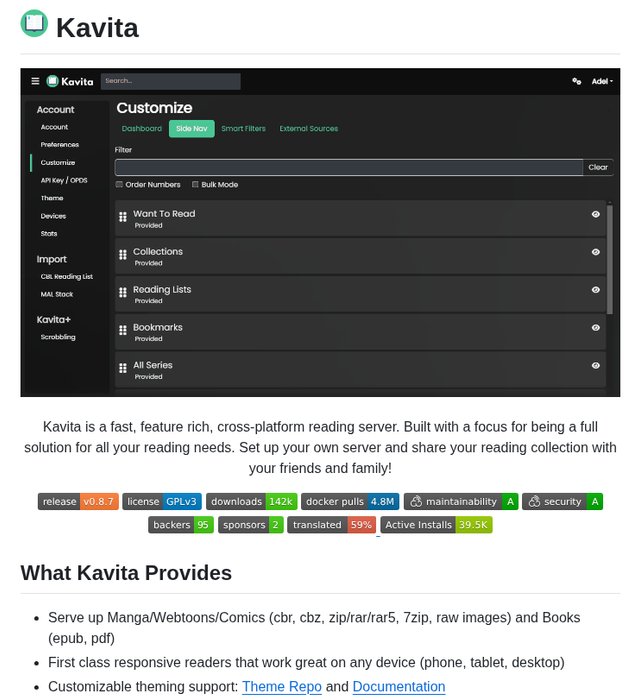Click the Filter text input field
Screen dimensions: 640x700
pyautogui.click(x=348, y=167)
